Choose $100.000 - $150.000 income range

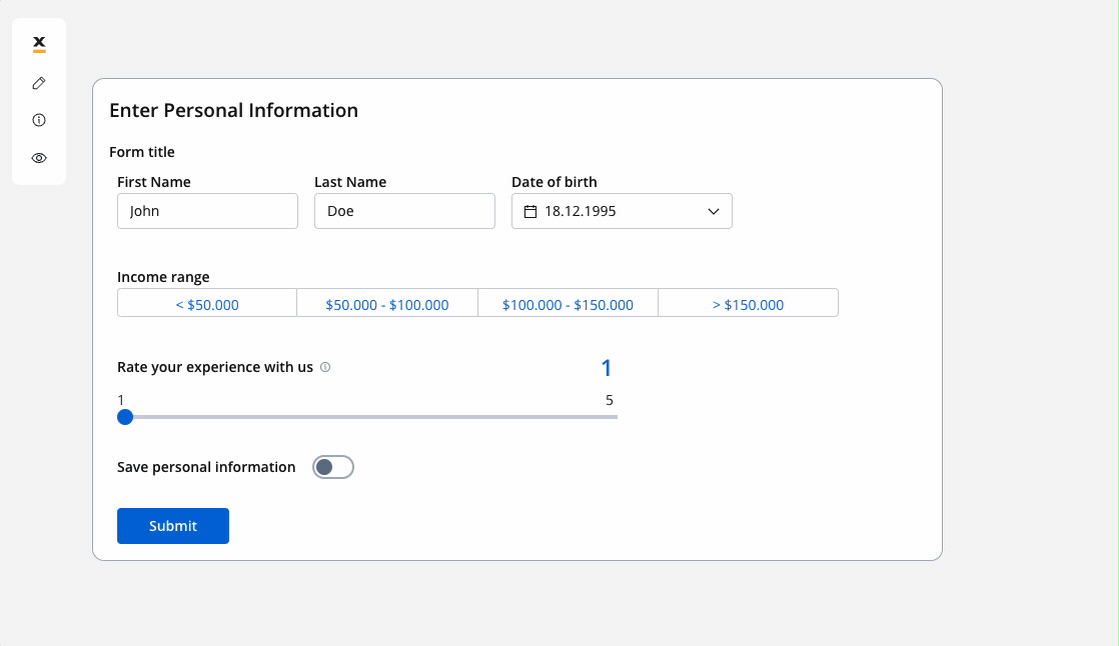coord(567,303)
